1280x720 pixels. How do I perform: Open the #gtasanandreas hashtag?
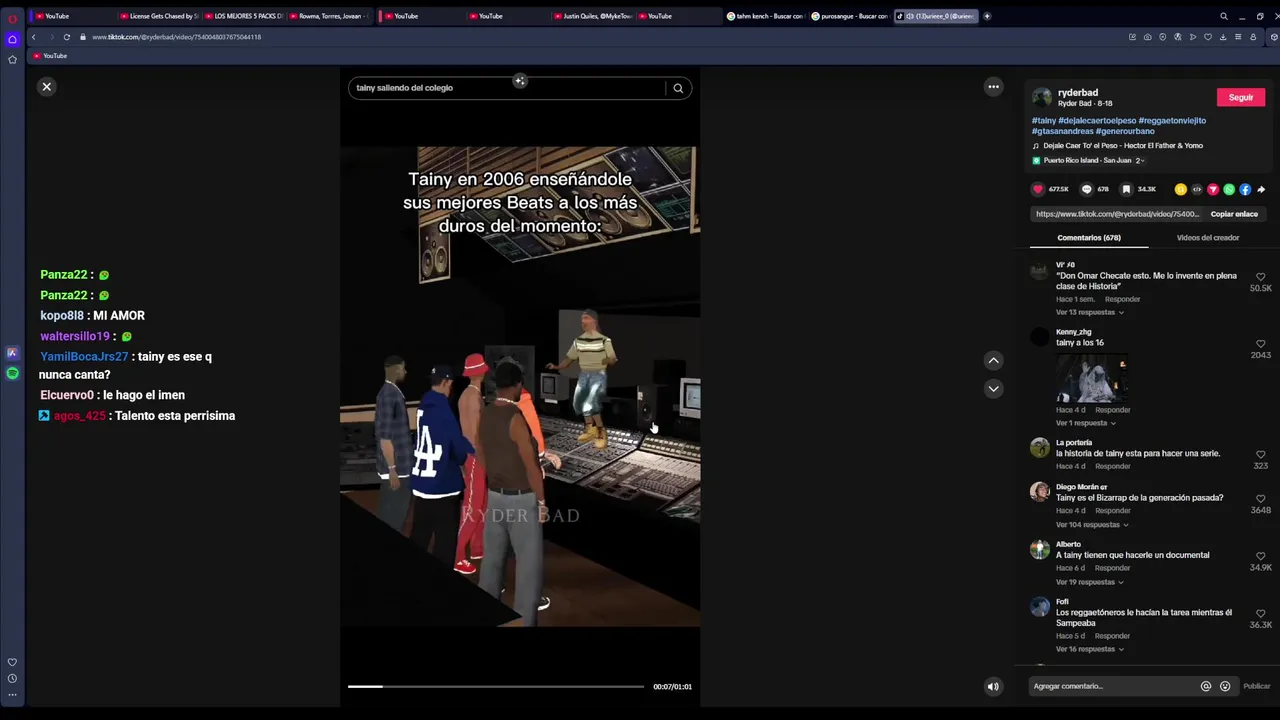(x=1062, y=131)
